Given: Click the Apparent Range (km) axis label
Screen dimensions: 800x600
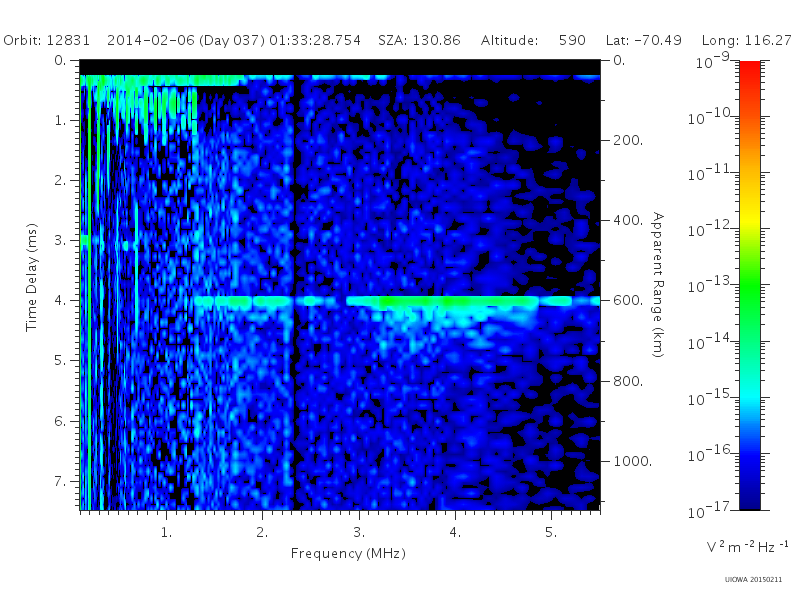Looking at the screenshot, I should click(659, 285).
